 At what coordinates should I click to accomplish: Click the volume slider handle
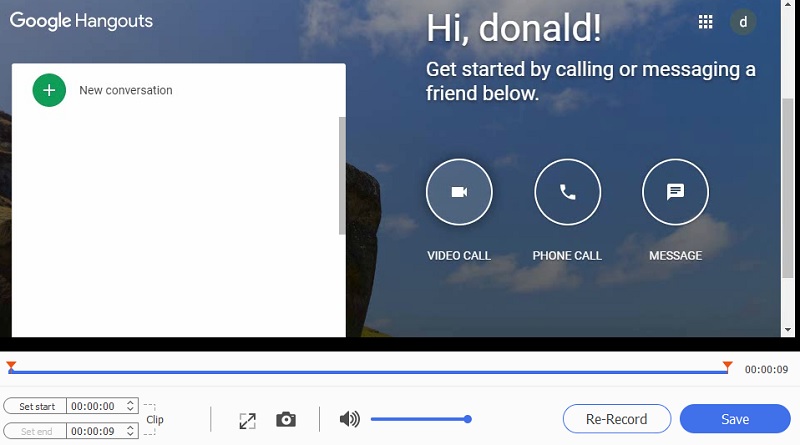tap(467, 419)
